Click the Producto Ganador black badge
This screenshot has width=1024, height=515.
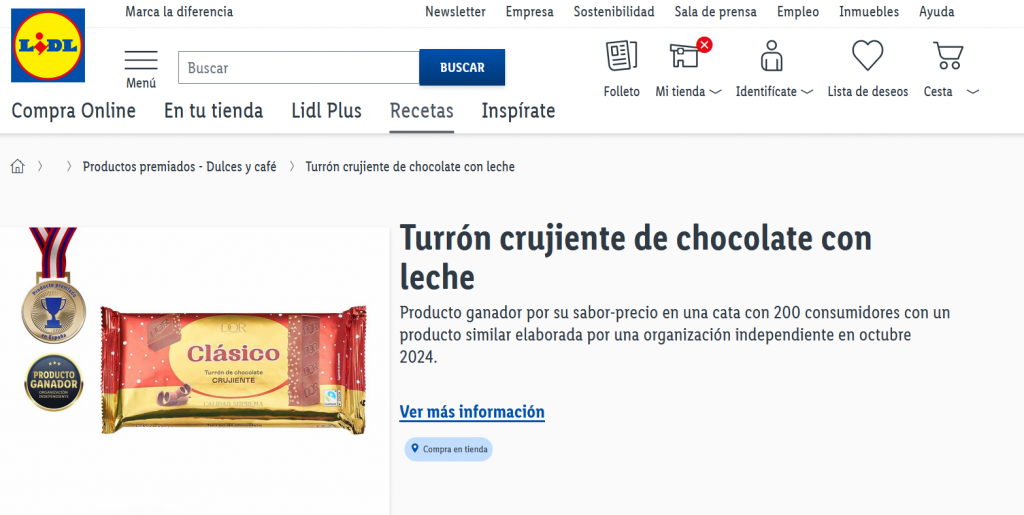(x=54, y=382)
